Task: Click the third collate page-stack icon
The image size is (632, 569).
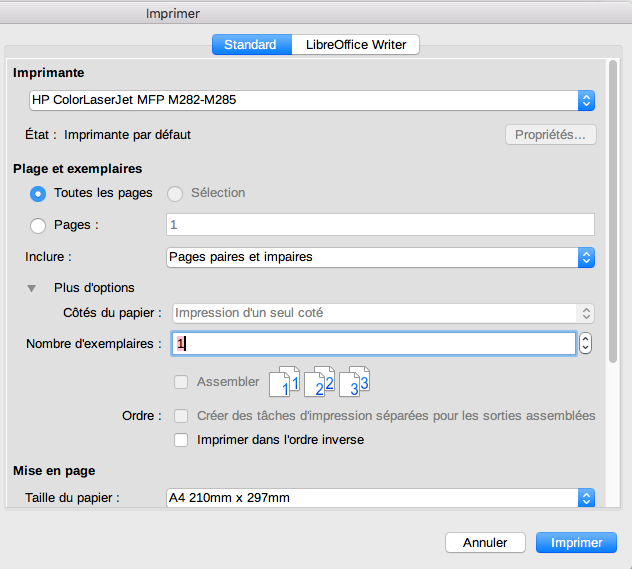Action: (354, 381)
